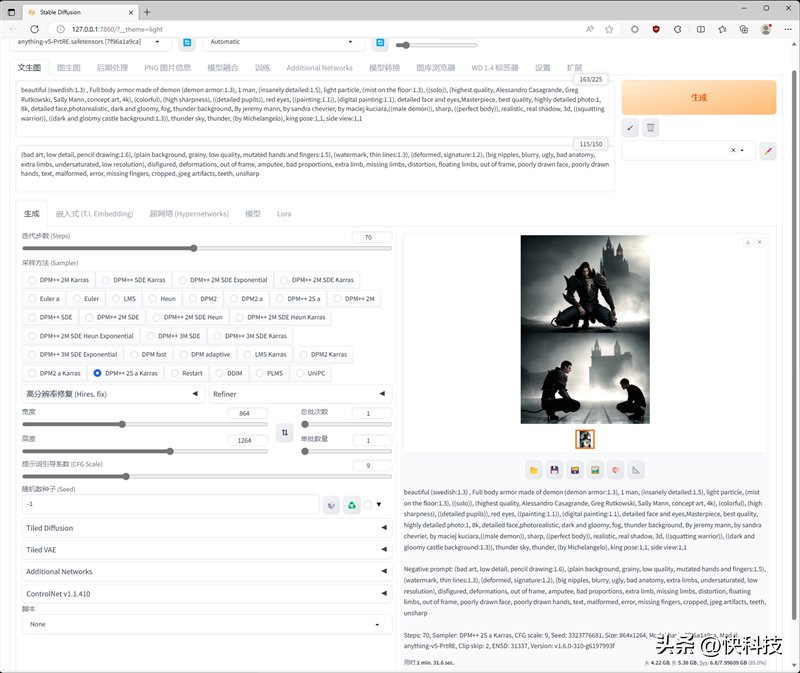Send to extras triangle ruler icon
Viewport: 800px width, 673px height.
pos(636,470)
